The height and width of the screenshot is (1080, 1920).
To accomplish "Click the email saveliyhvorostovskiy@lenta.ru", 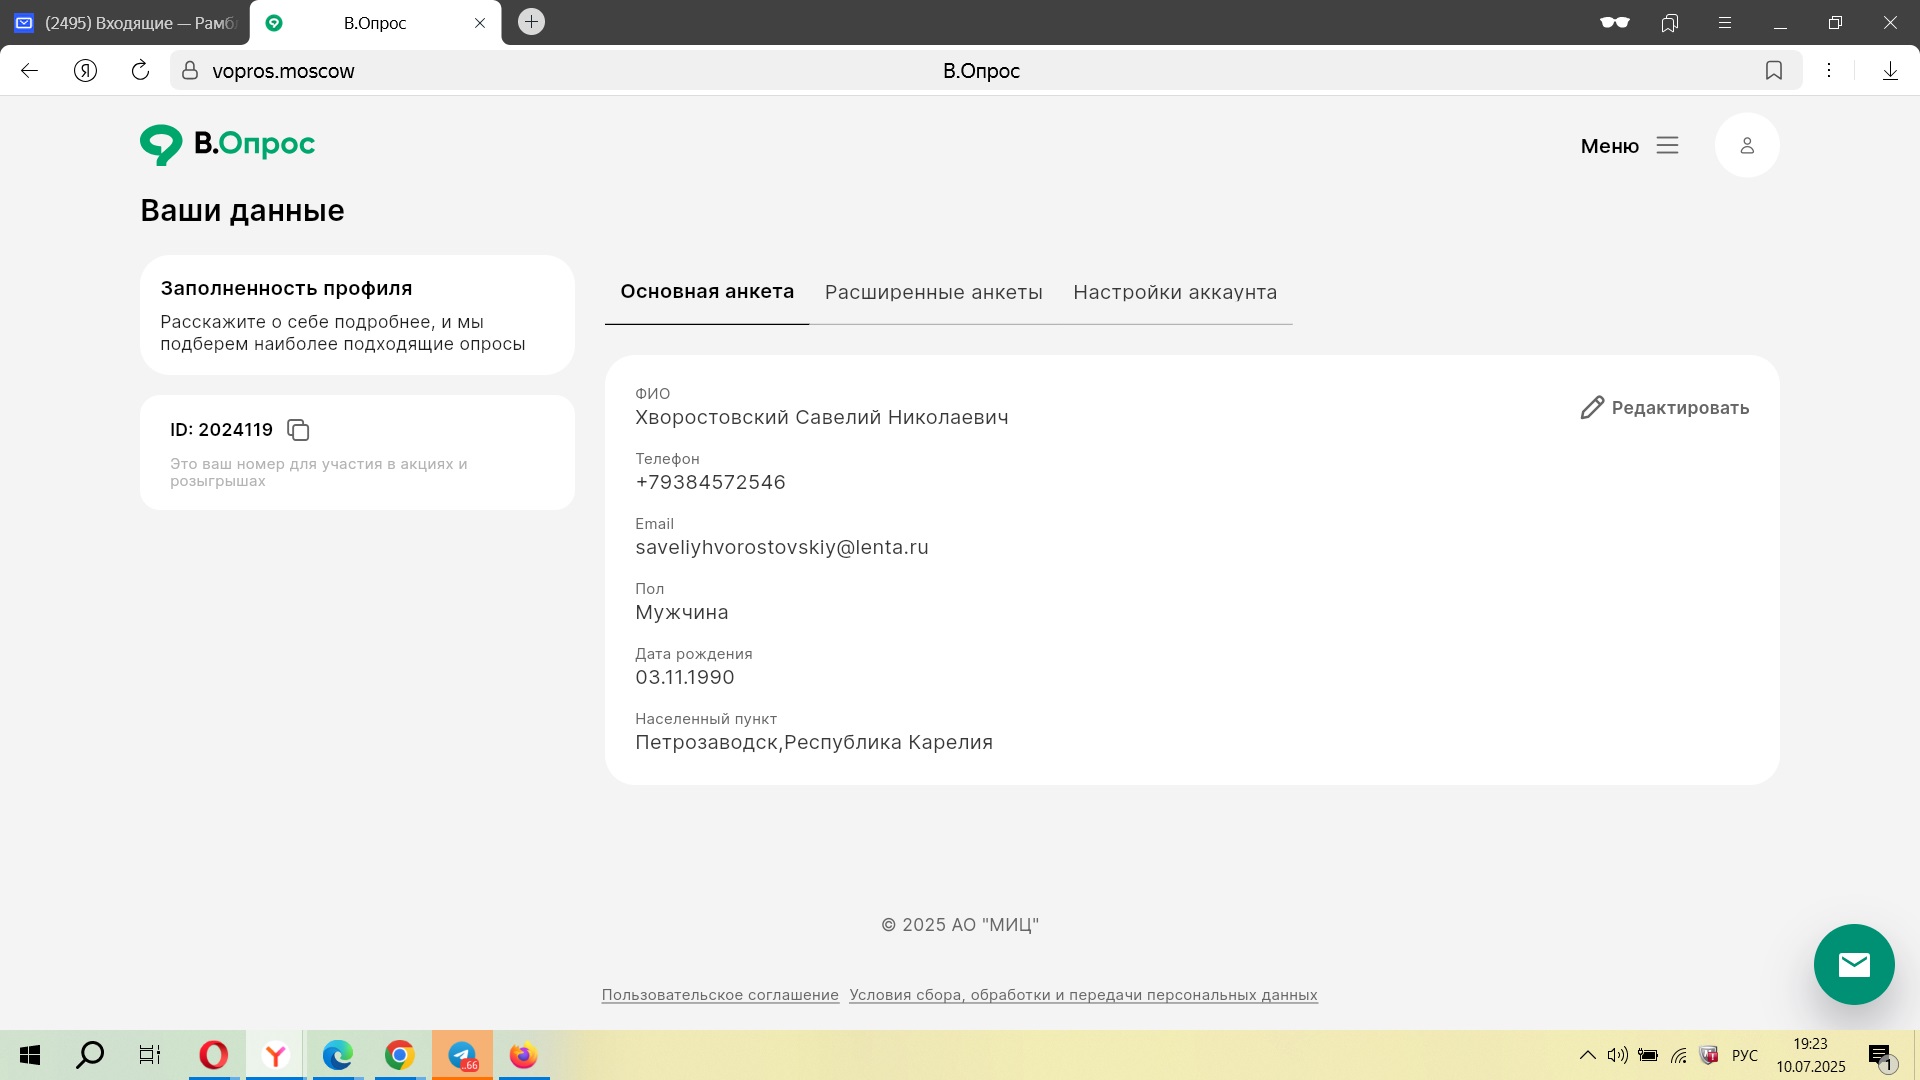I will click(x=782, y=548).
